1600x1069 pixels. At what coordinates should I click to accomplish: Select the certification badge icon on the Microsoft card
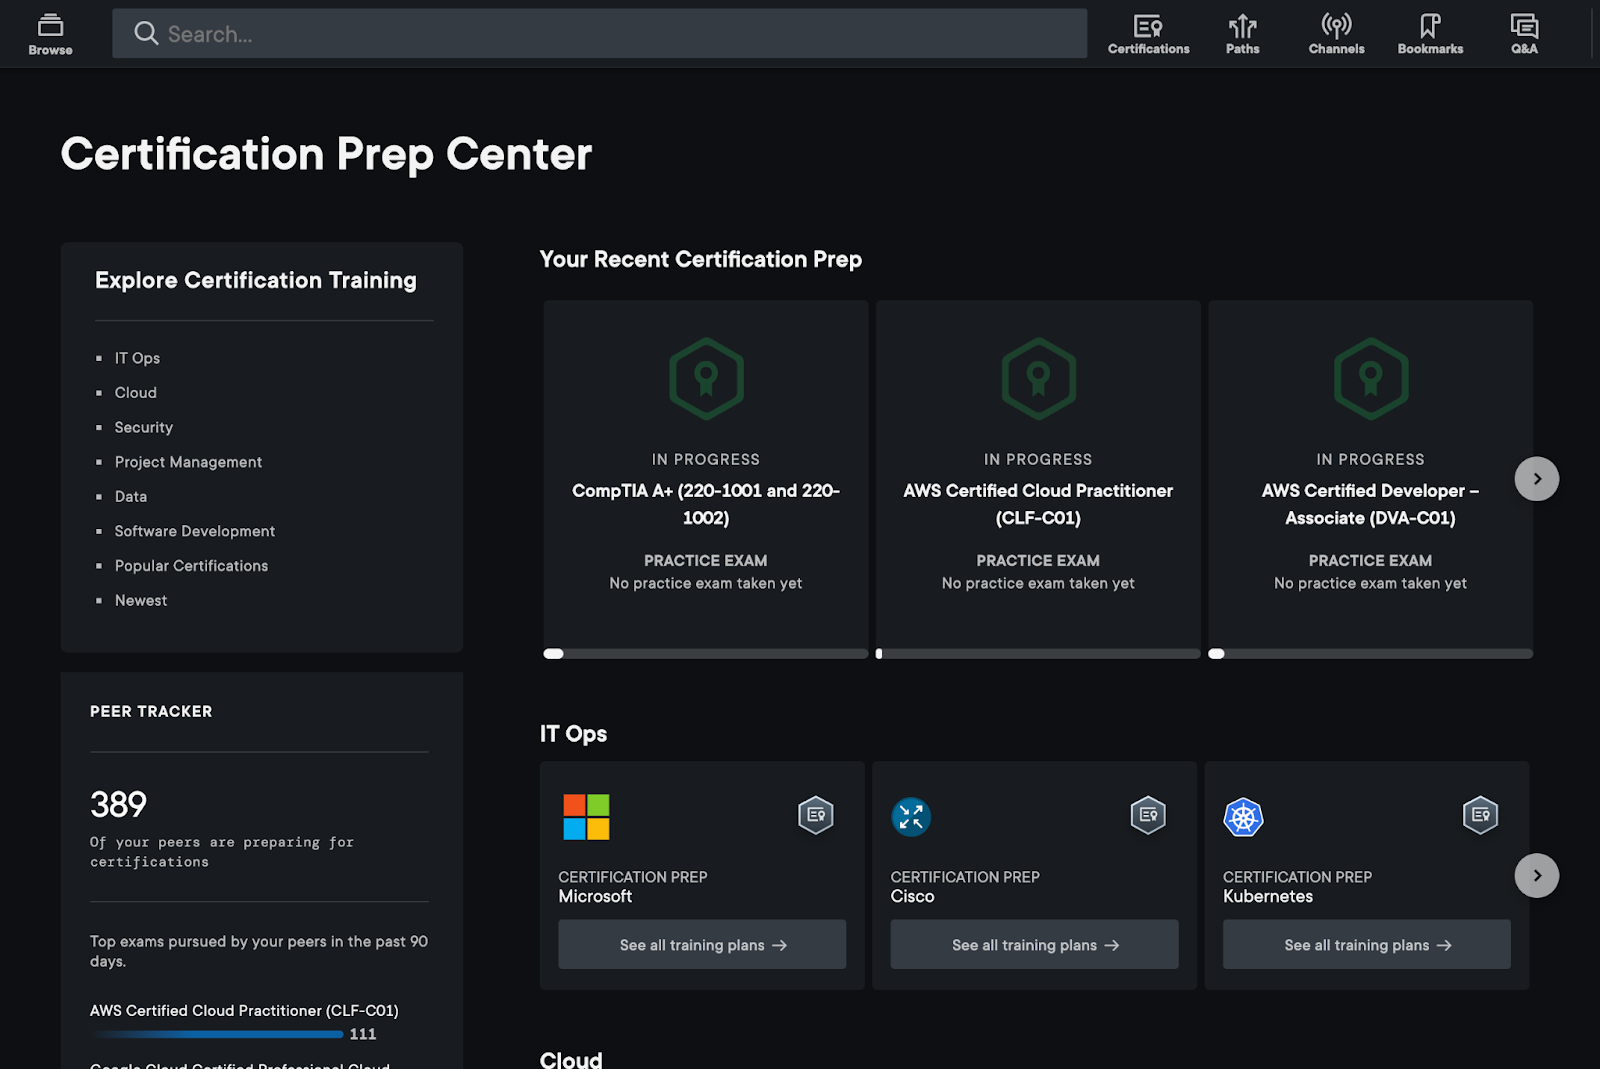pyautogui.click(x=814, y=815)
